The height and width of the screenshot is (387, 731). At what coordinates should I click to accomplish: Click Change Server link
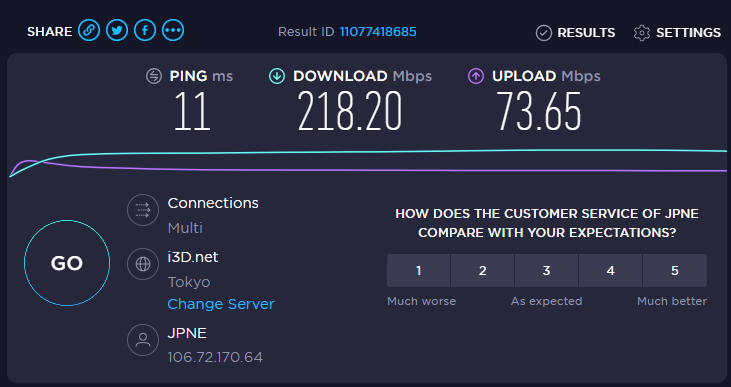[221, 304]
